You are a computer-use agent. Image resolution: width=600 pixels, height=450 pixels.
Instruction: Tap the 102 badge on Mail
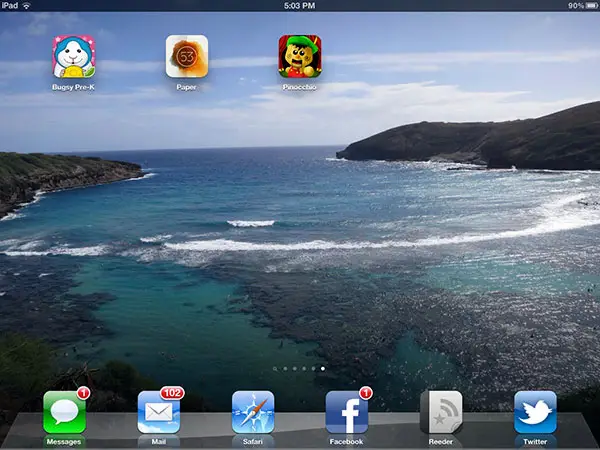[172, 393]
